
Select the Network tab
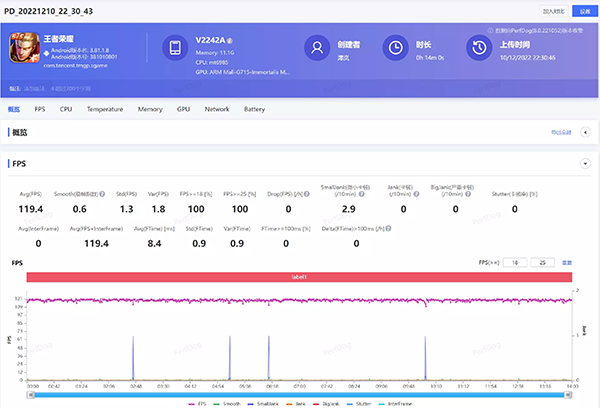(217, 108)
